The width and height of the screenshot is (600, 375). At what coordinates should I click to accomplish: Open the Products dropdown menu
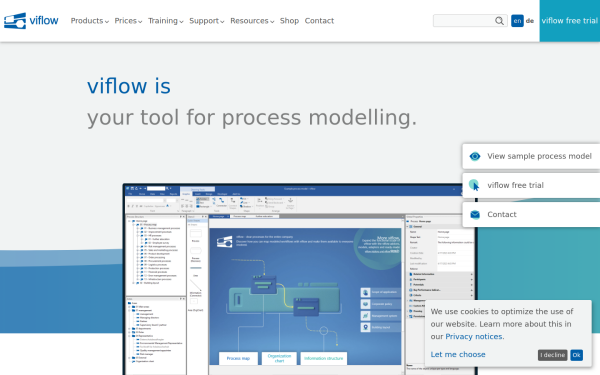point(90,21)
